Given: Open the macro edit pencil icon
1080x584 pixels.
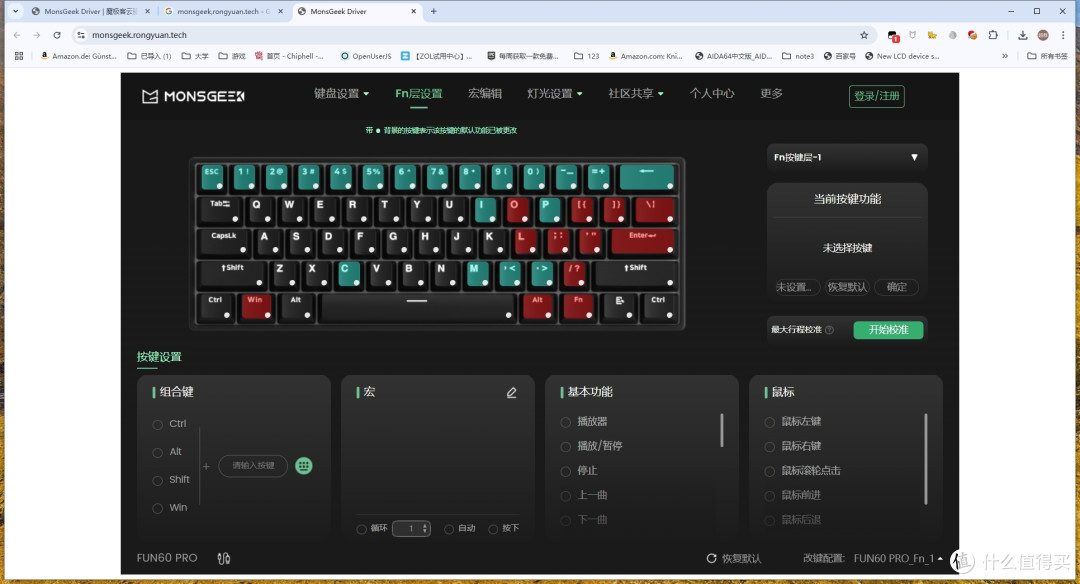Looking at the screenshot, I should [511, 393].
